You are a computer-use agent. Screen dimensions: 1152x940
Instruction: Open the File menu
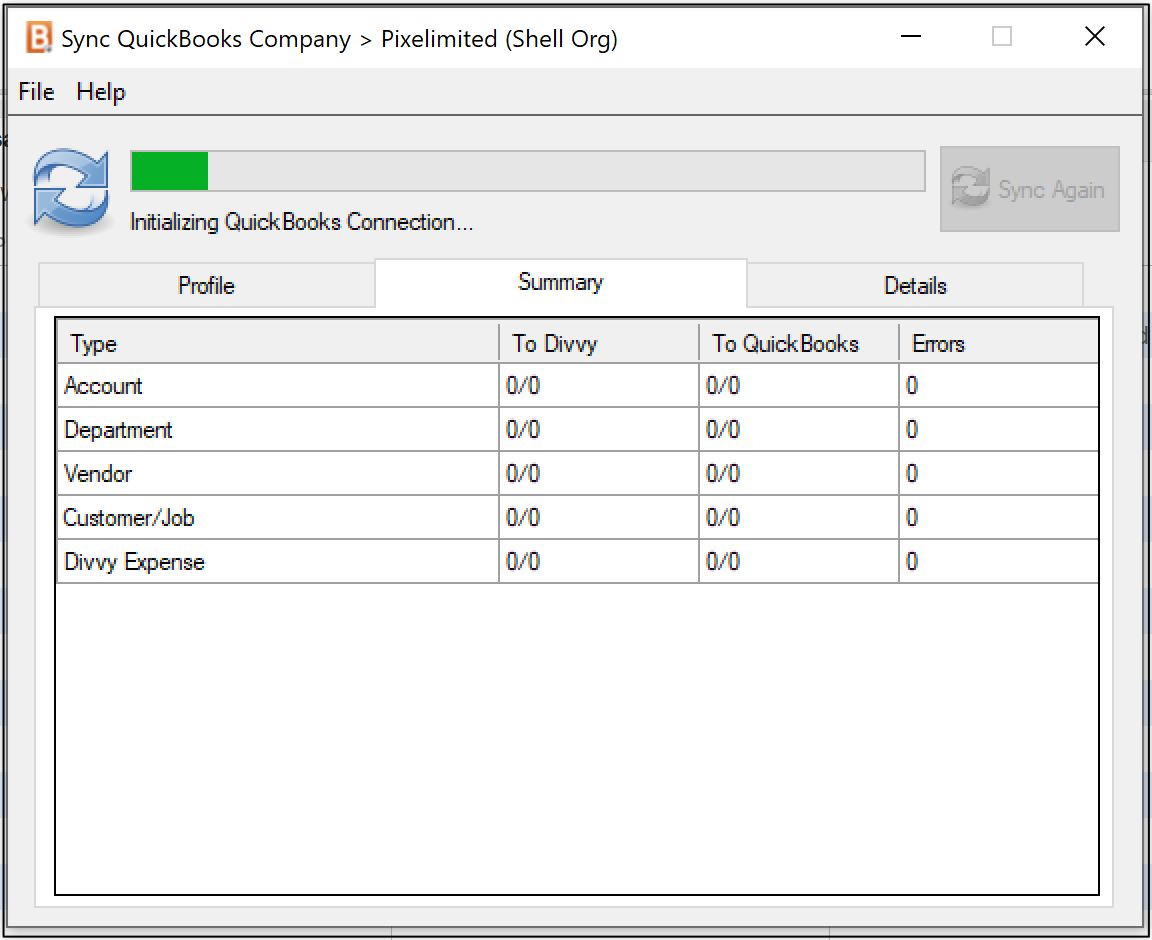[x=36, y=92]
